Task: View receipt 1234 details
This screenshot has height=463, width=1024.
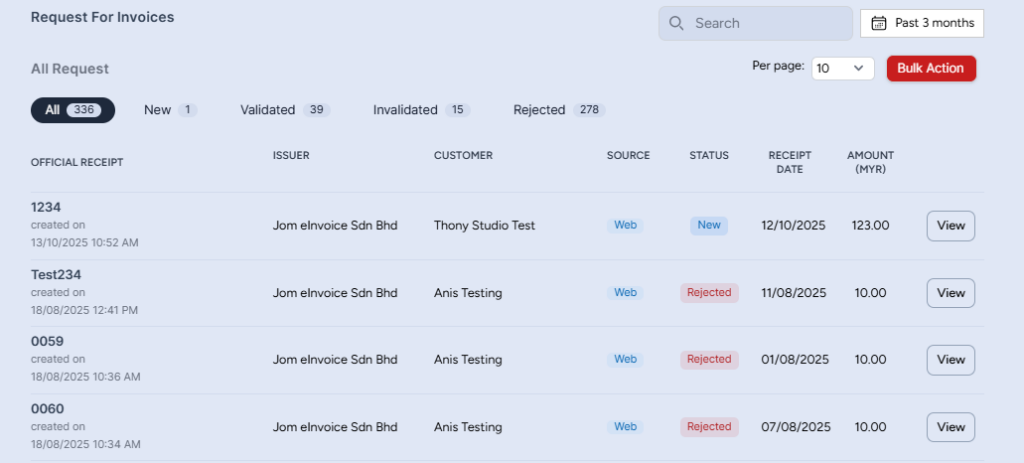Action: [x=951, y=226]
